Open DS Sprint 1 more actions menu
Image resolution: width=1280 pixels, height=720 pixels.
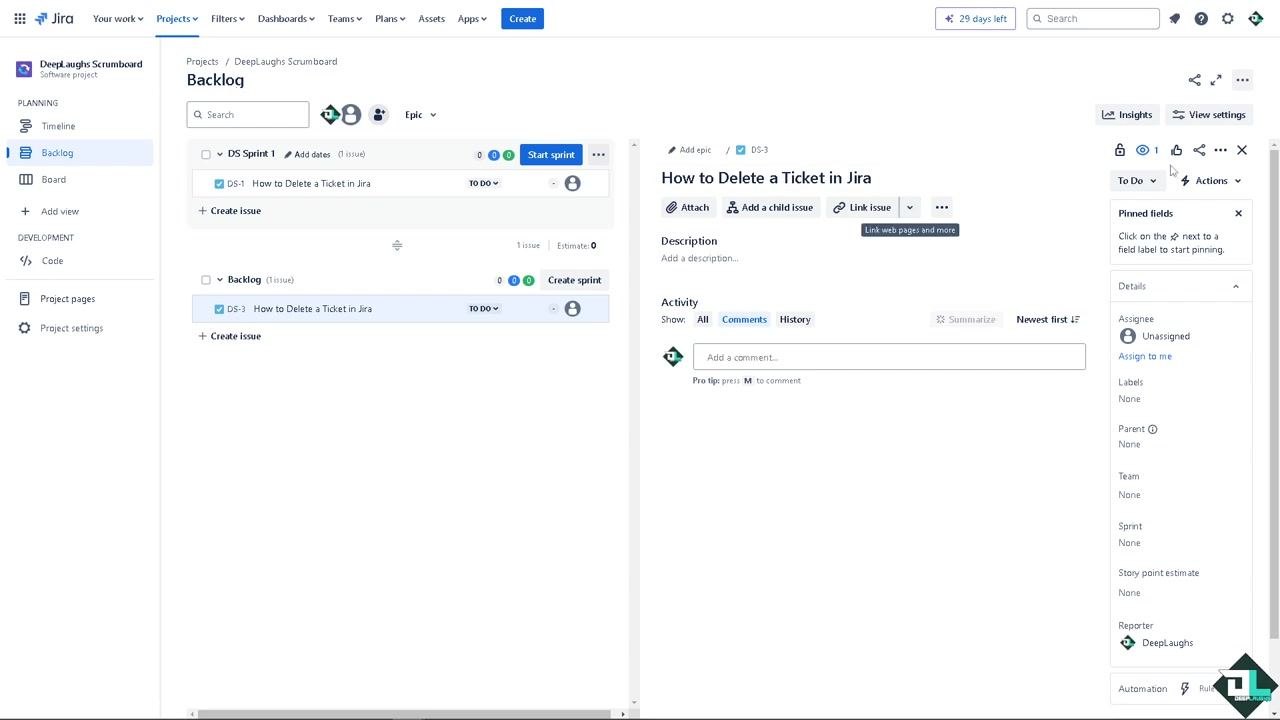(x=598, y=155)
